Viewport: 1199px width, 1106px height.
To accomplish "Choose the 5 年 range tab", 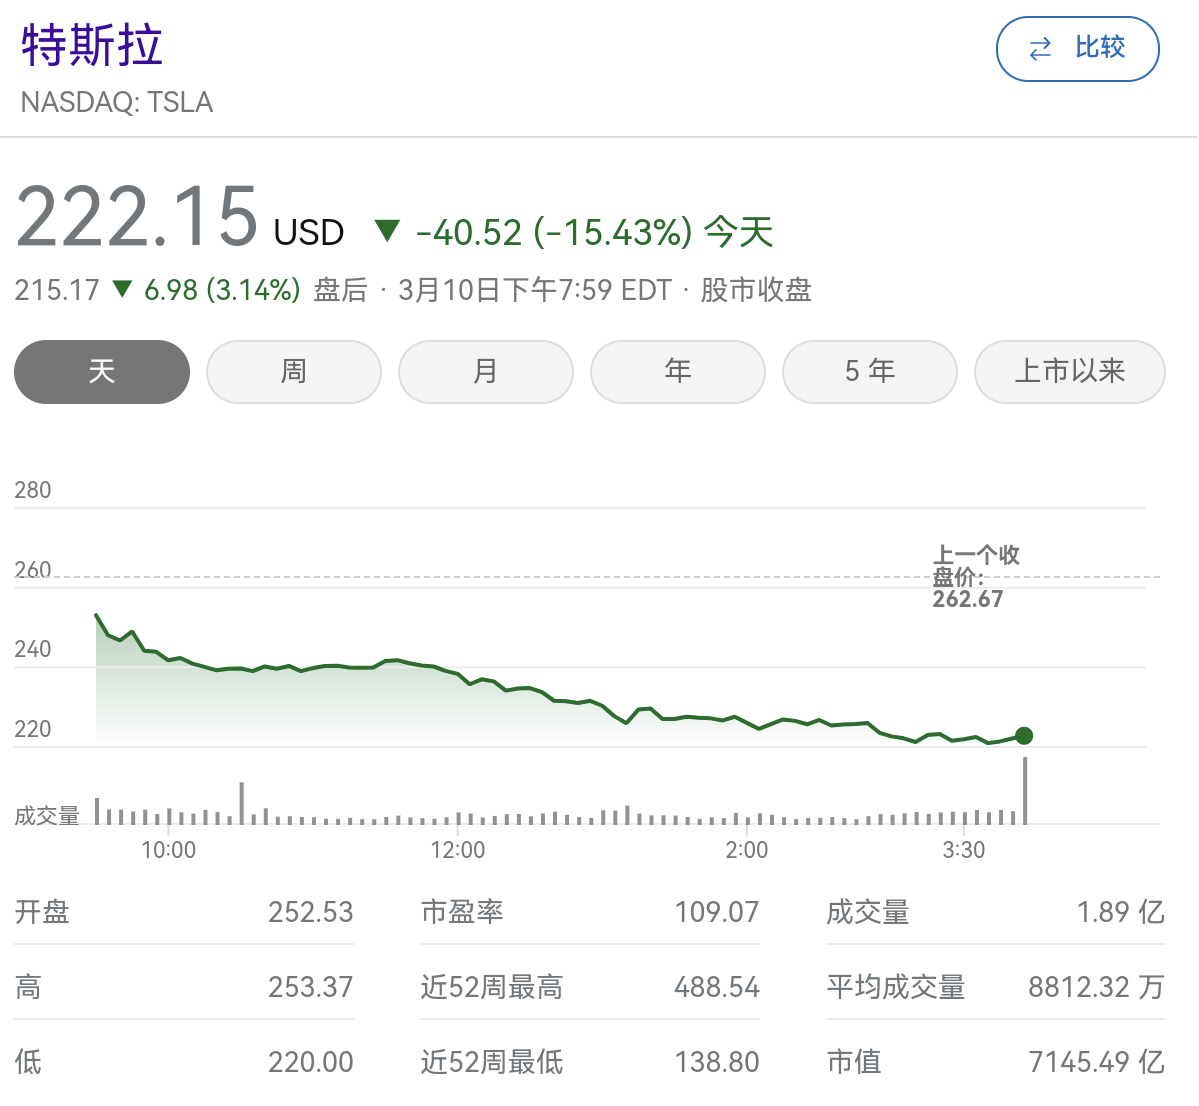I will (x=869, y=372).
